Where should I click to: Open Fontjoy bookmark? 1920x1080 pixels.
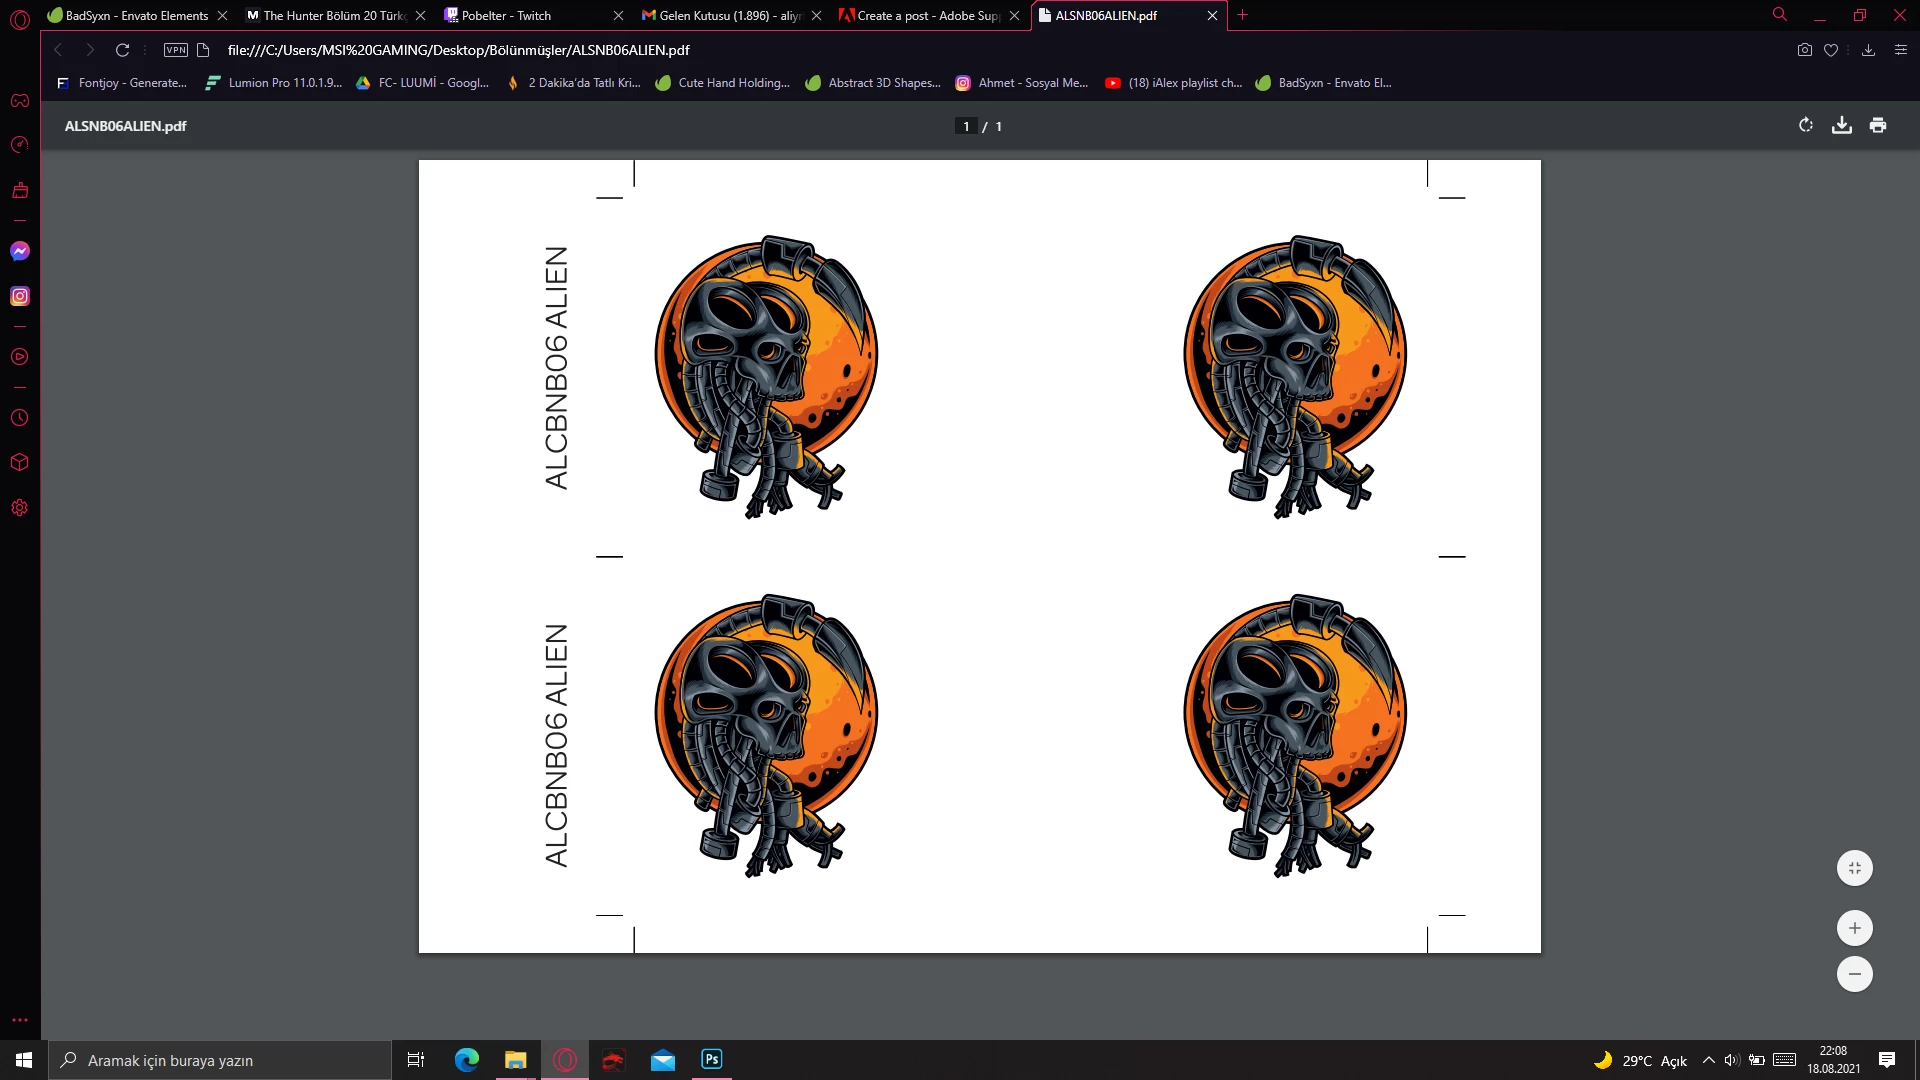122,83
